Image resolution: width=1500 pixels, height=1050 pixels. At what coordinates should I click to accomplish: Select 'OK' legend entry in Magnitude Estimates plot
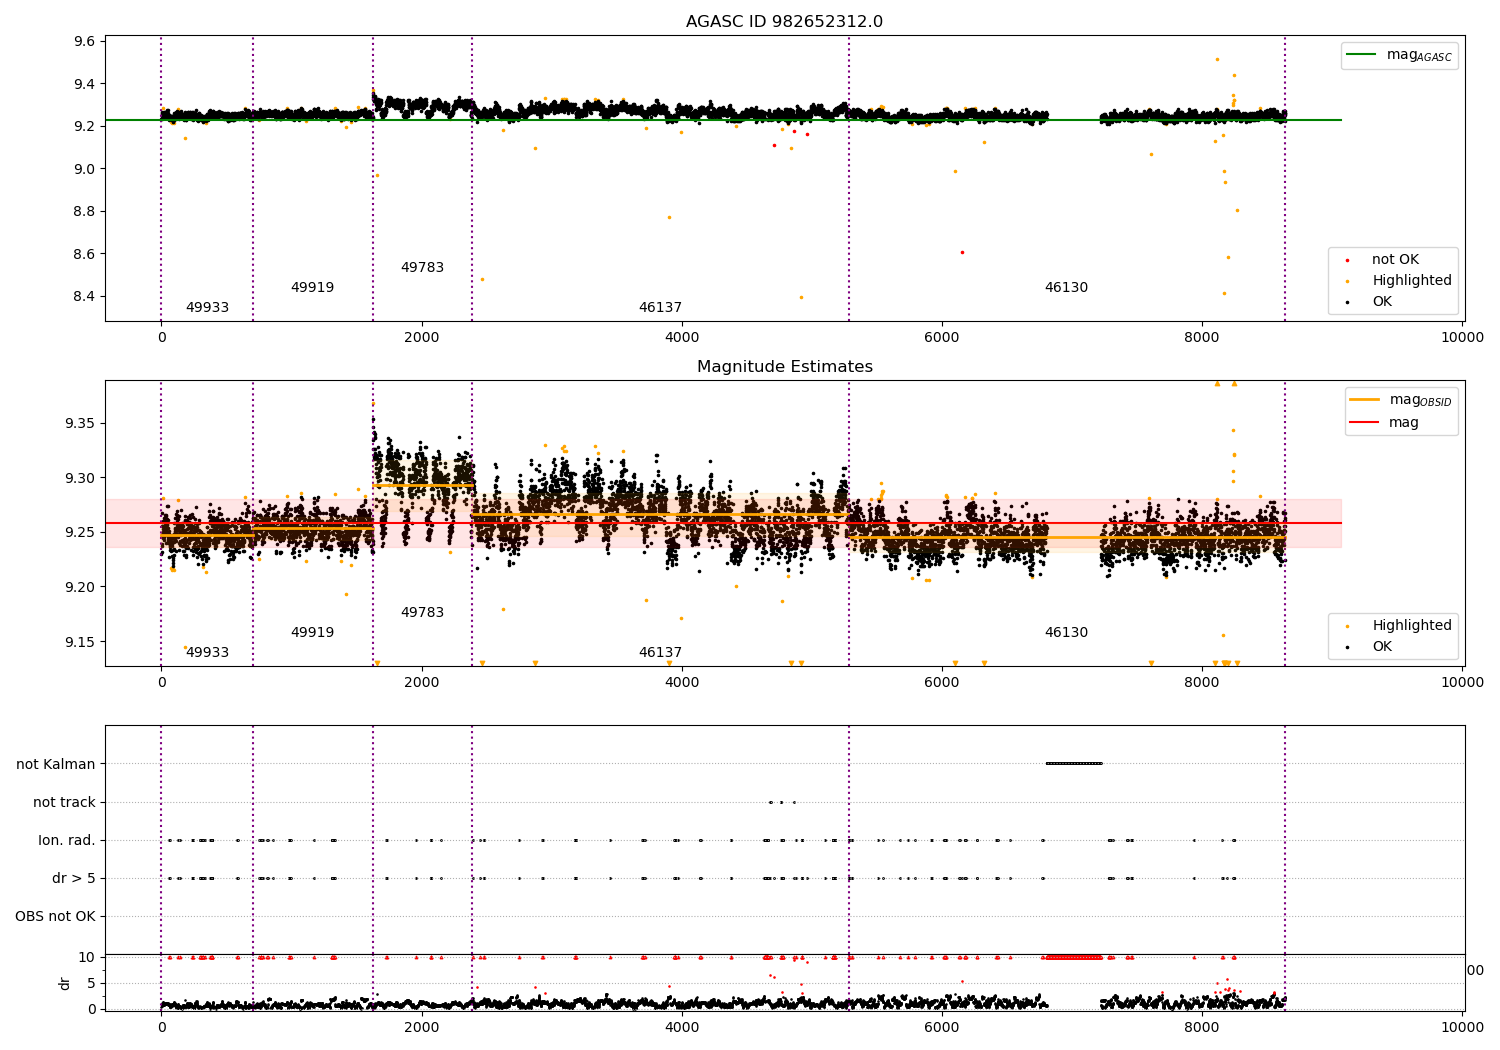pyautogui.click(x=1381, y=647)
